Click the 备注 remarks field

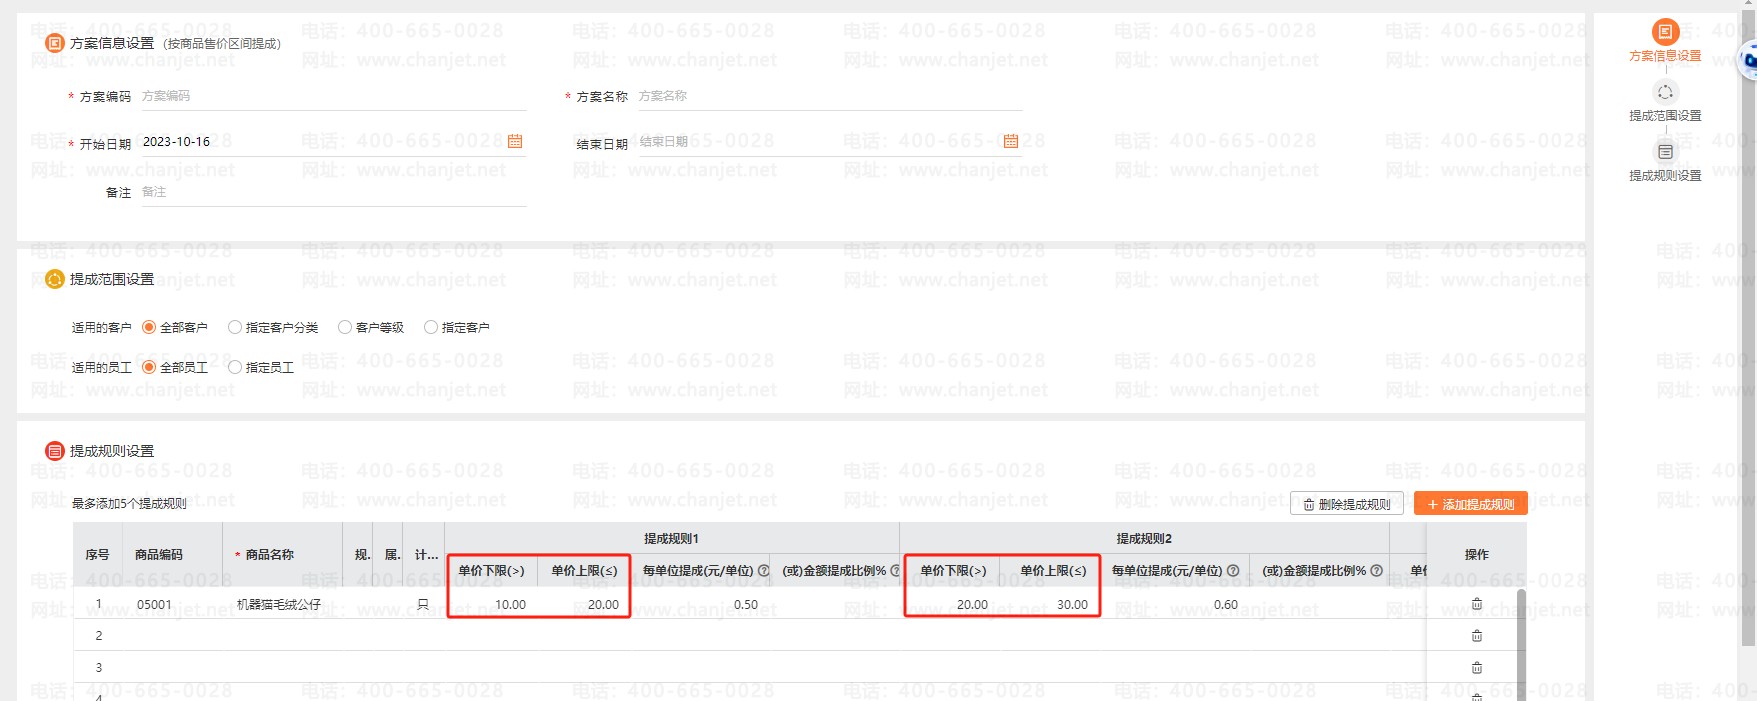[x=332, y=192]
